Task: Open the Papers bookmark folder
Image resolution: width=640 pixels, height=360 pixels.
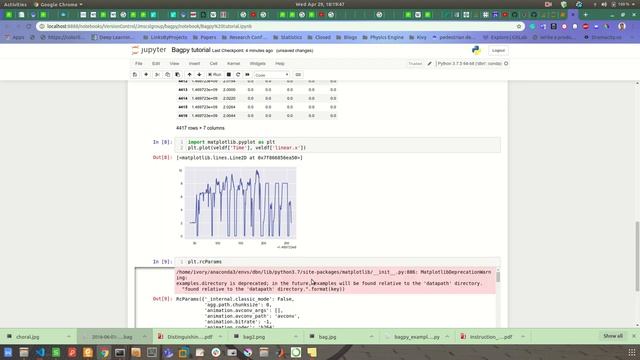Action: 204,37
